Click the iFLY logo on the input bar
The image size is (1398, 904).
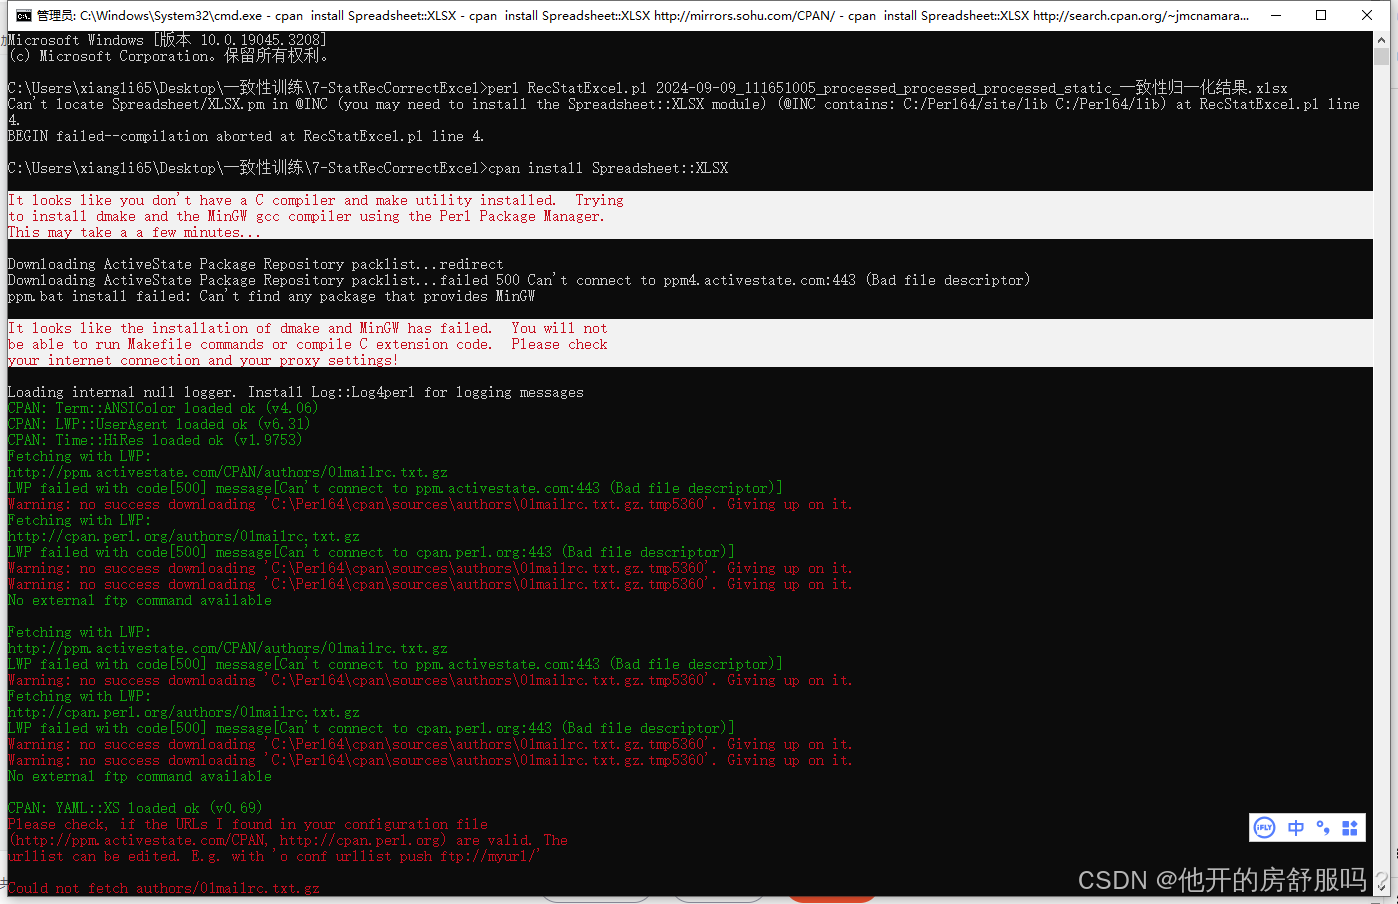point(1264,827)
